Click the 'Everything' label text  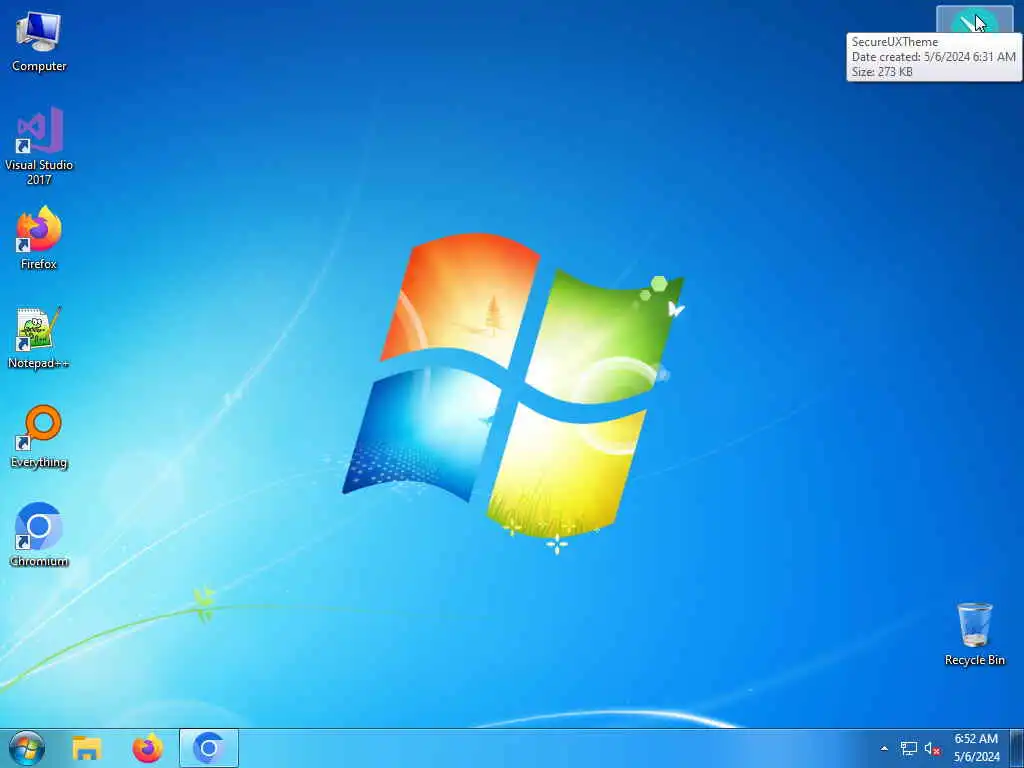(x=39, y=462)
